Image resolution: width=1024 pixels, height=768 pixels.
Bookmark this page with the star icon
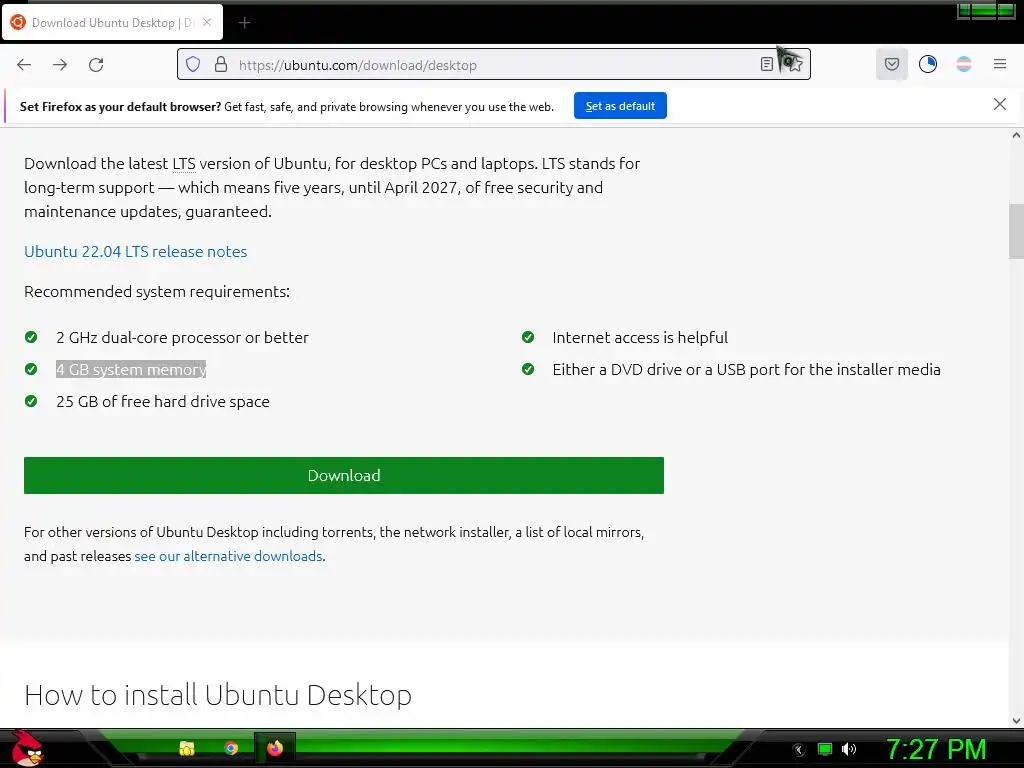[x=794, y=64]
